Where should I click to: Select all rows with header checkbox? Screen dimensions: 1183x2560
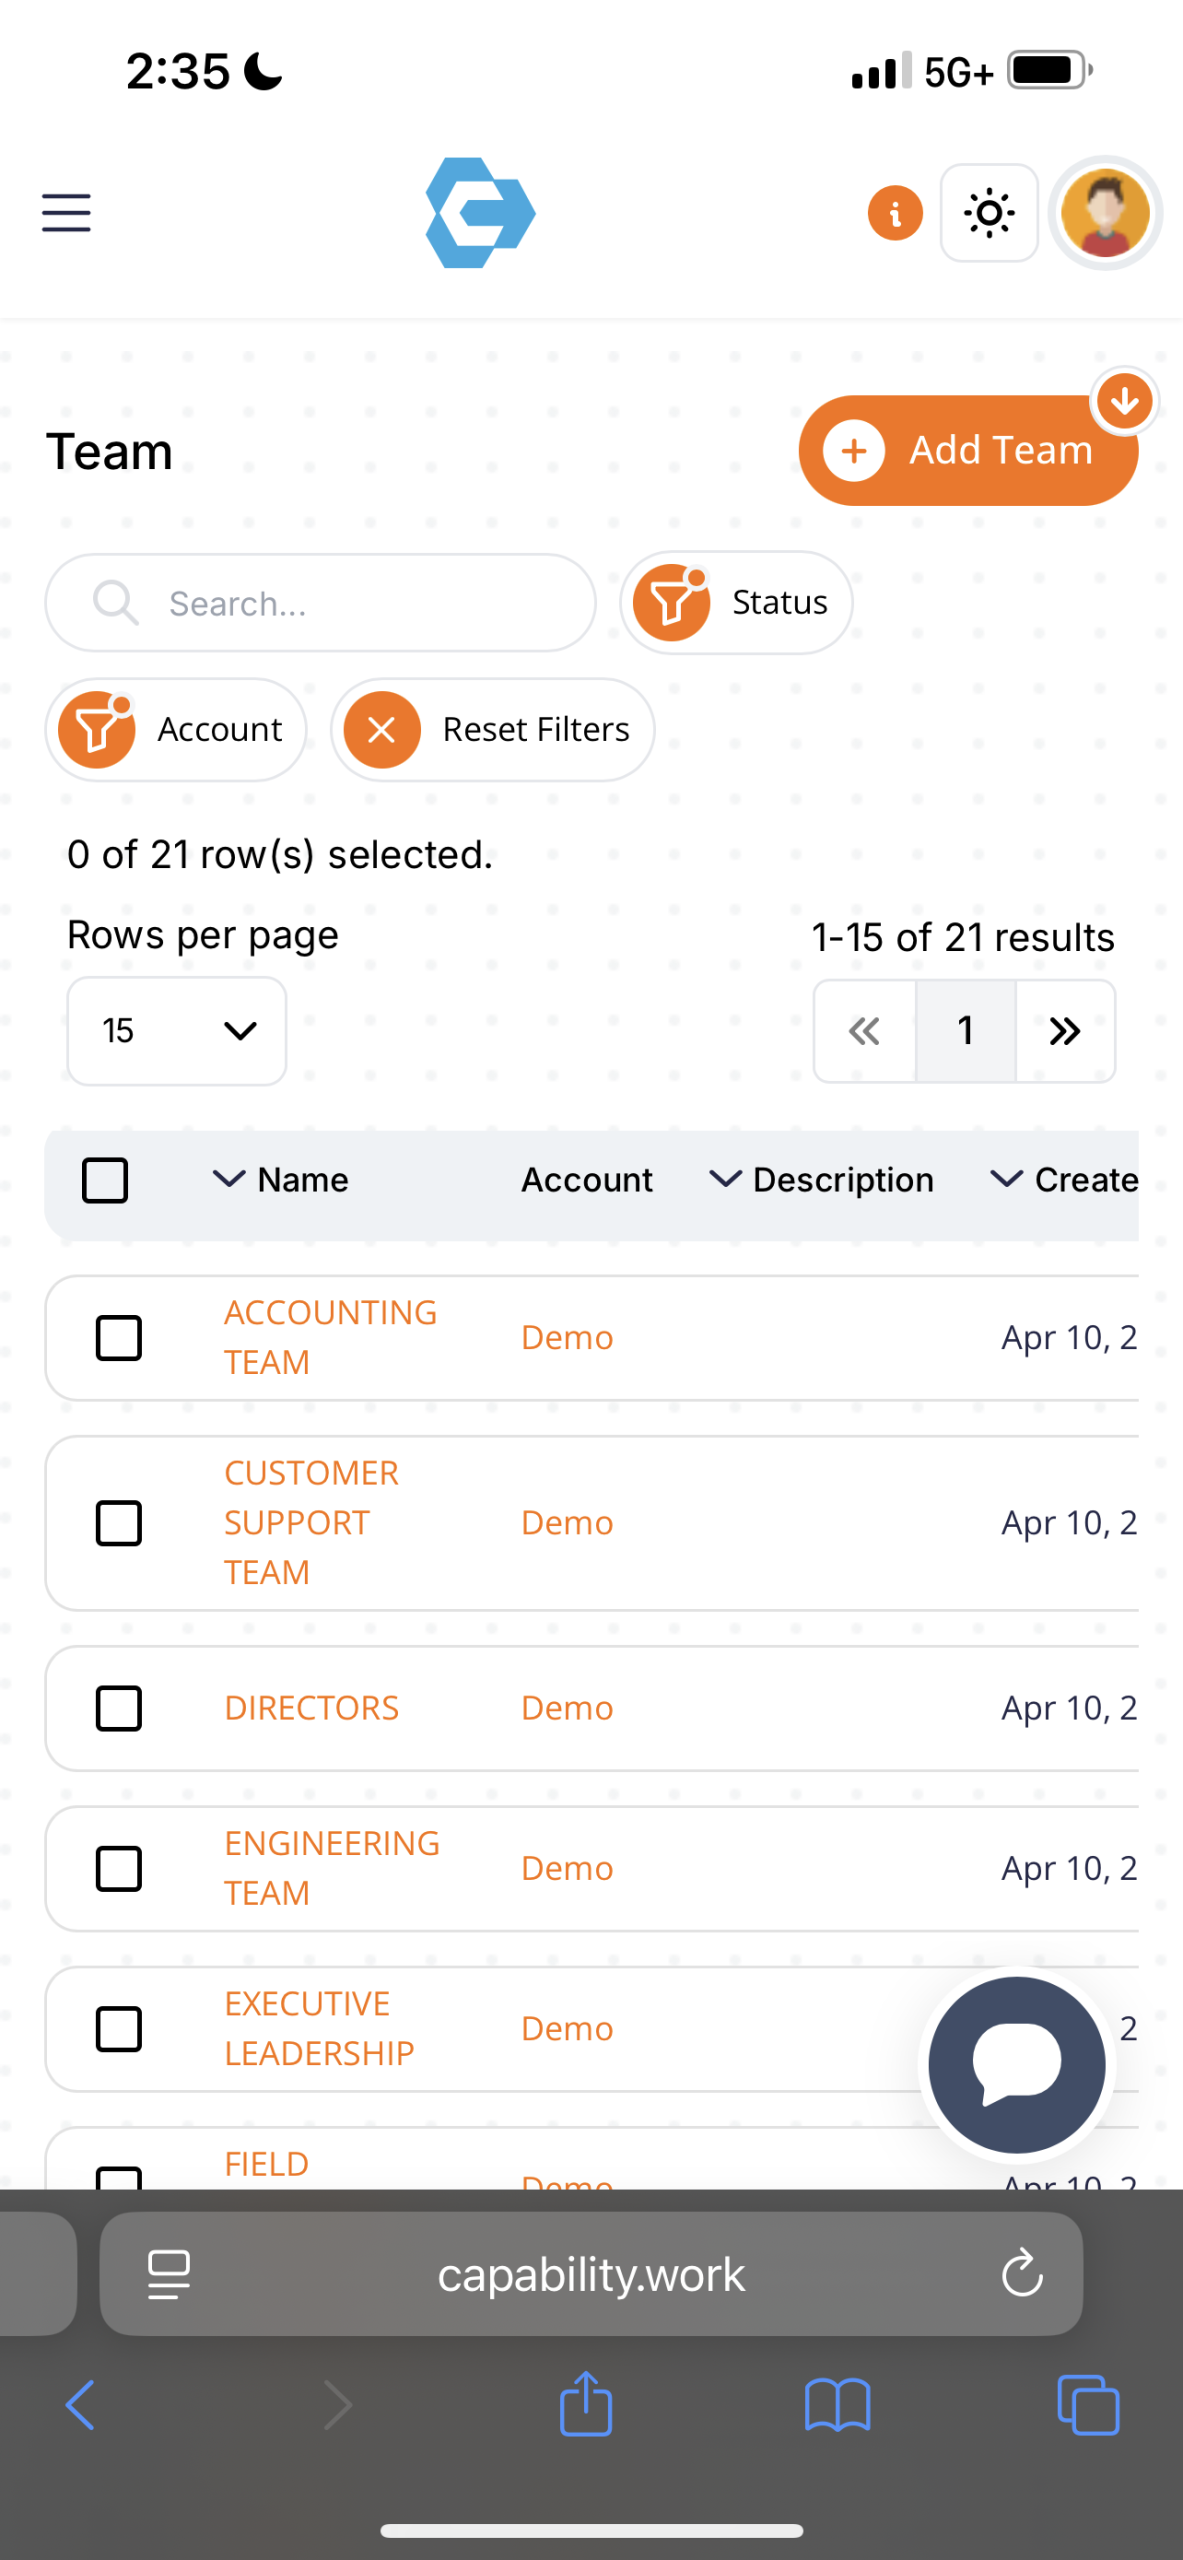tap(105, 1180)
